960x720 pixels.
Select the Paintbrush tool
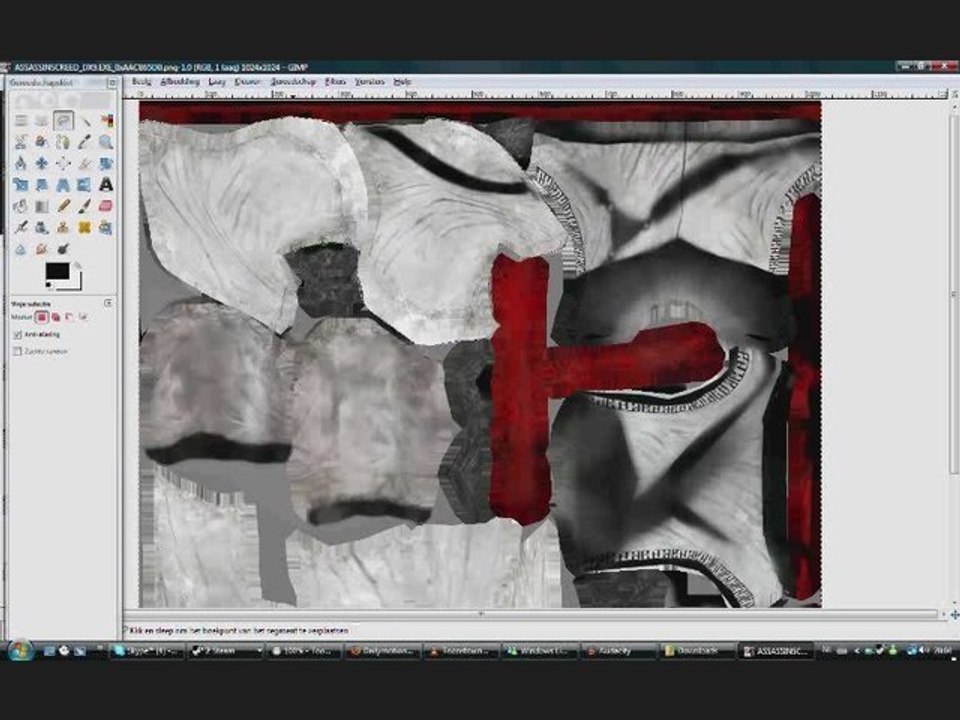pyautogui.click(x=84, y=206)
